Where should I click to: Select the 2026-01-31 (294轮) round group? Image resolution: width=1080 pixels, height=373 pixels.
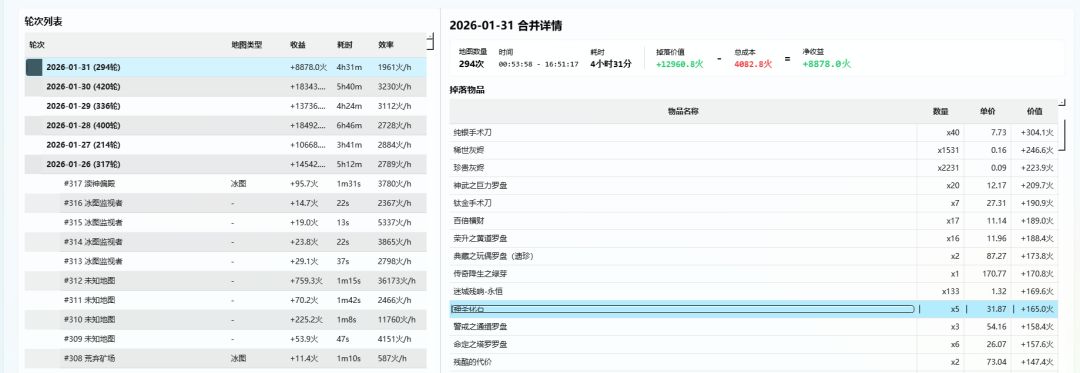(225, 67)
